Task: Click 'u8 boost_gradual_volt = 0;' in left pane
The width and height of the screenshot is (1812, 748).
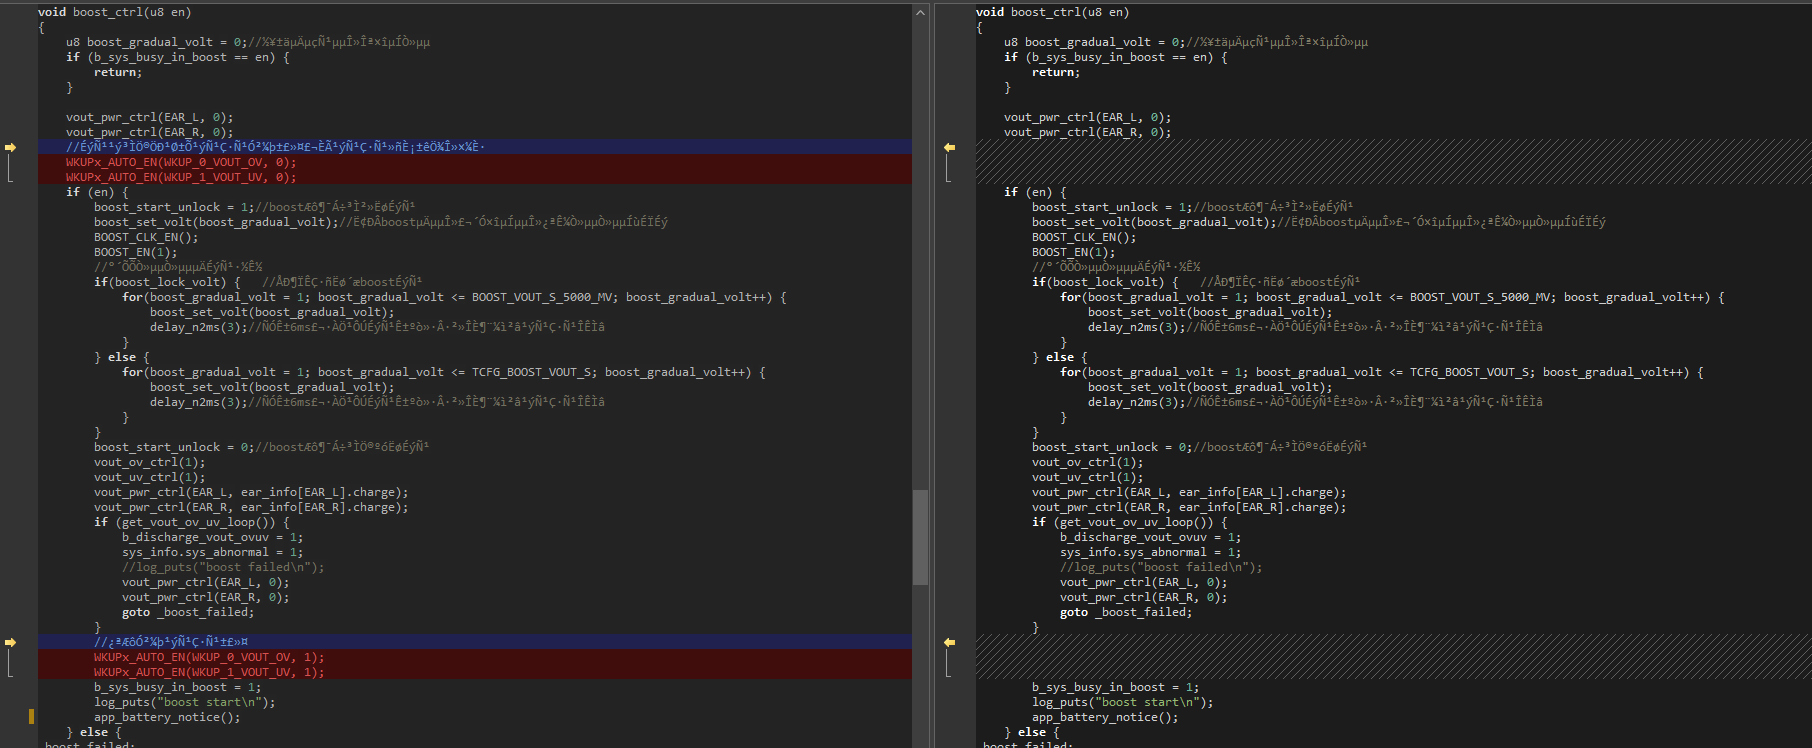Action: pyautogui.click(x=157, y=42)
